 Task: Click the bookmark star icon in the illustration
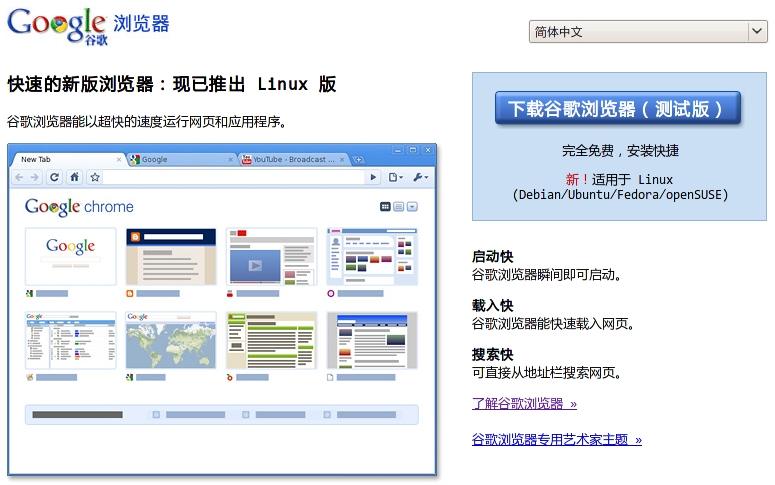[95, 177]
